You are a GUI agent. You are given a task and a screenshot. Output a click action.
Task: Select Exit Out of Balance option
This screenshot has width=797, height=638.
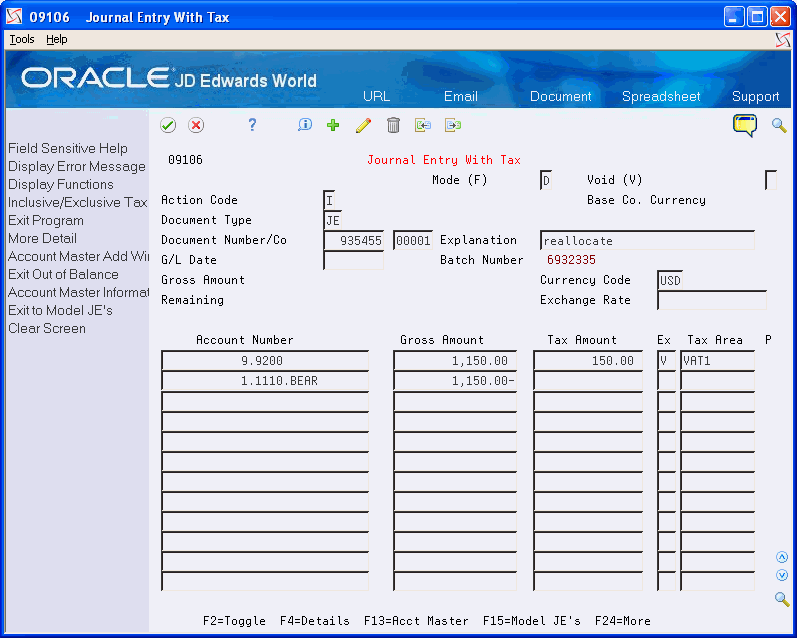pos(64,275)
